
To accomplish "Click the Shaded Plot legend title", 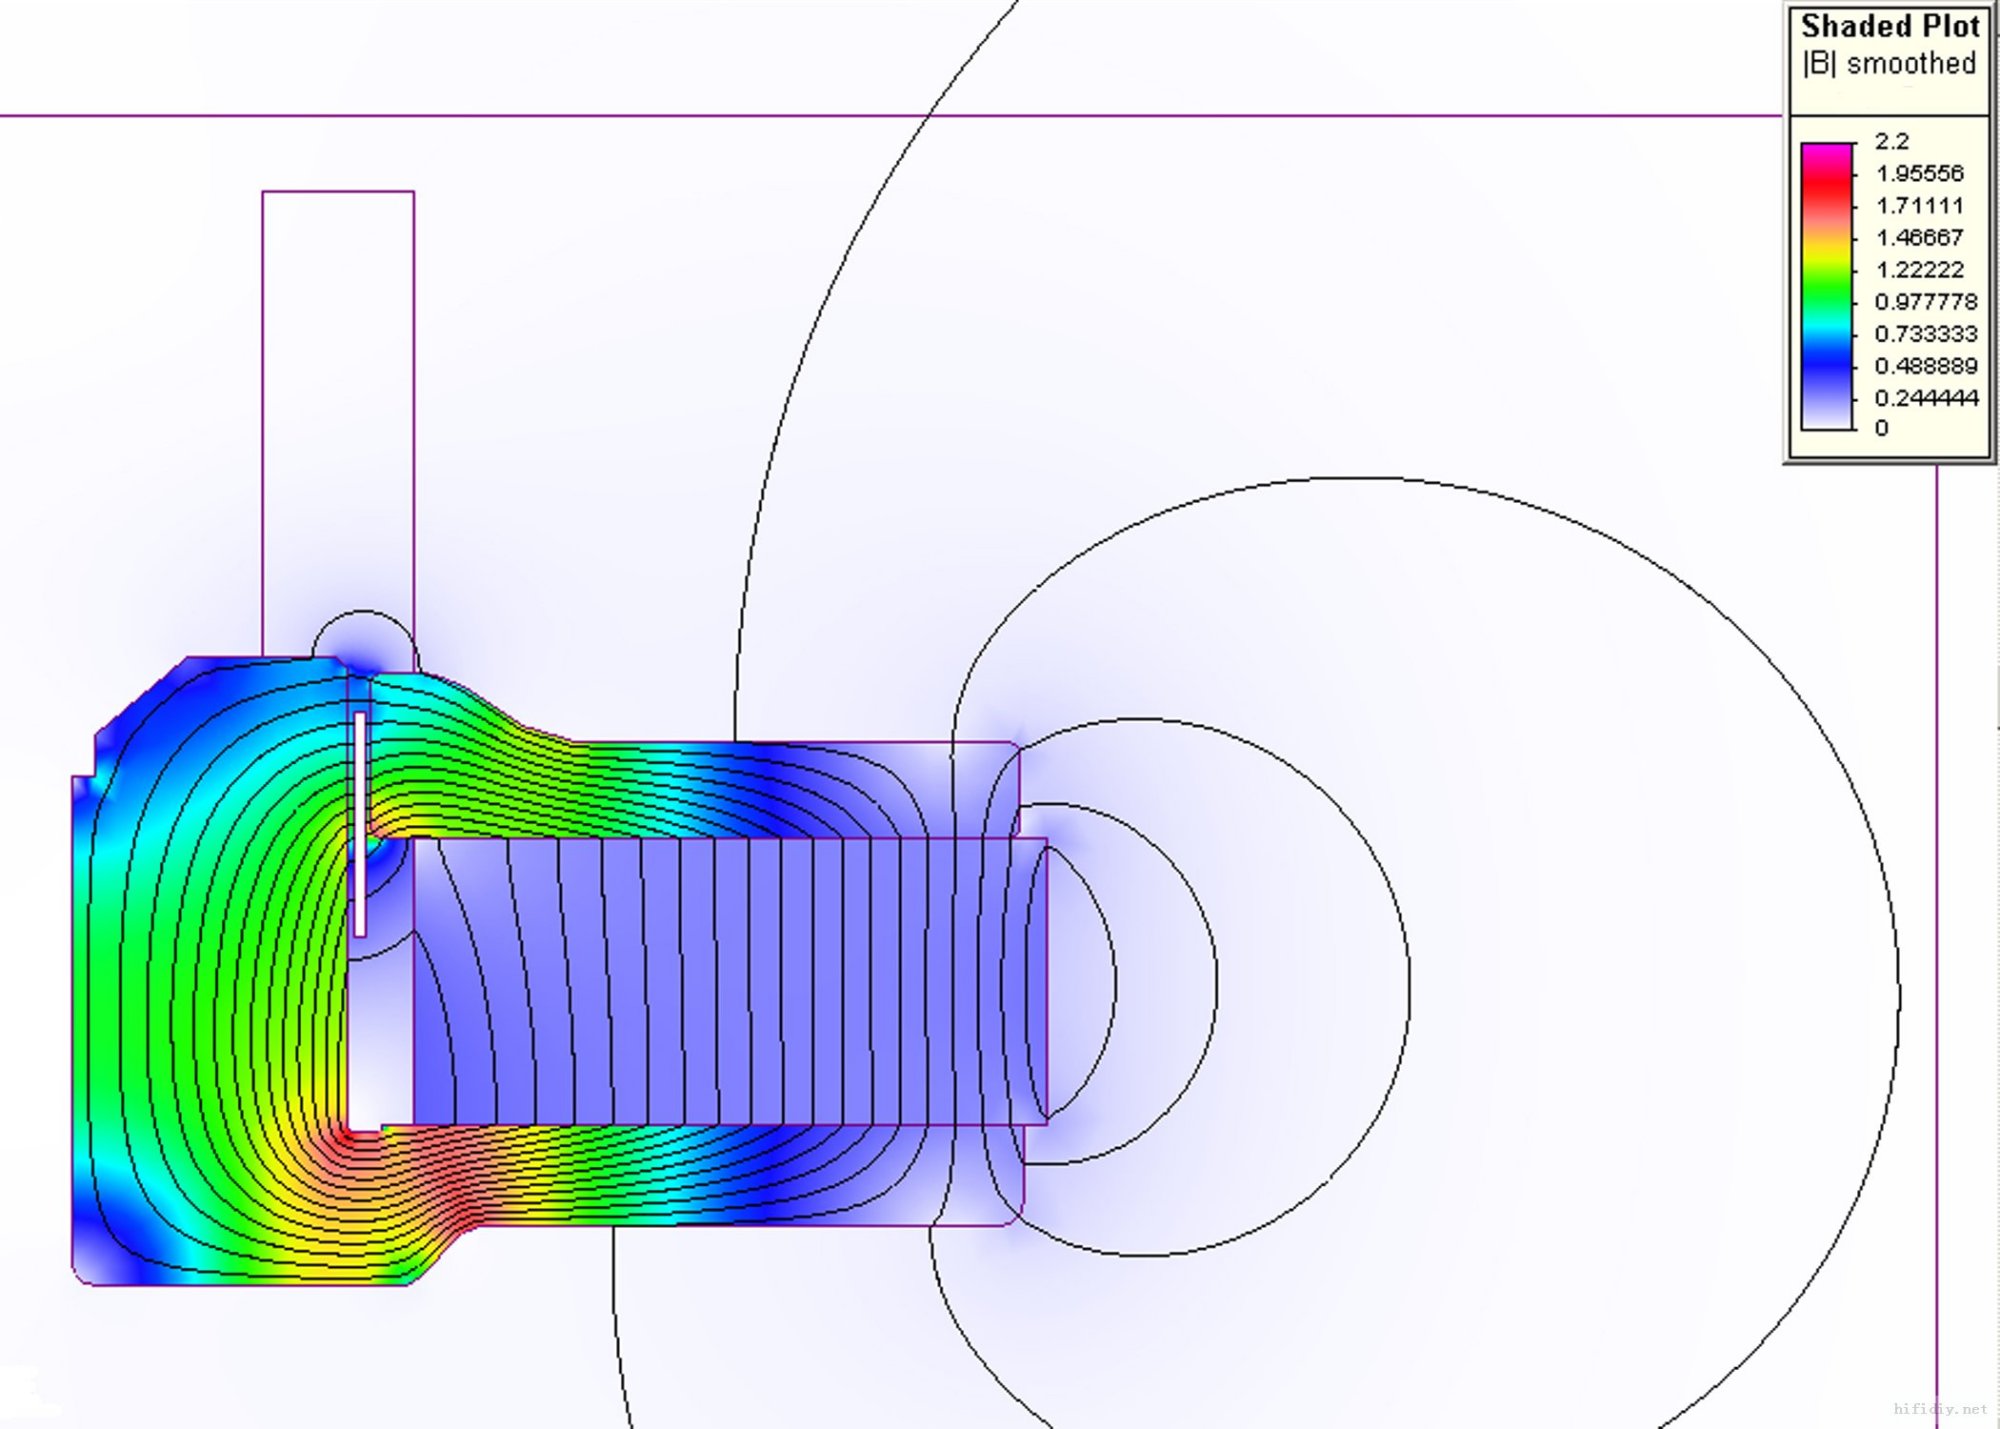I will [x=1890, y=26].
